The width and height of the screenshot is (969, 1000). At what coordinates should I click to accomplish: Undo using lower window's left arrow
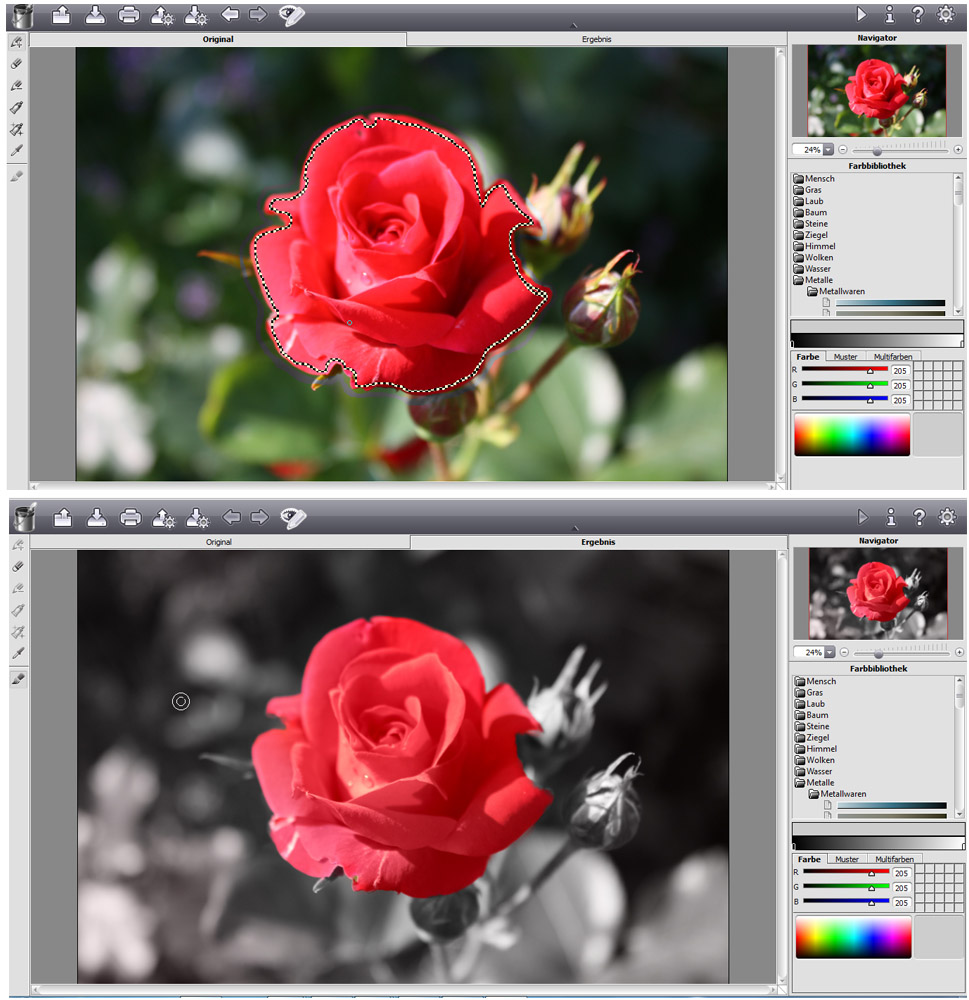[x=231, y=517]
